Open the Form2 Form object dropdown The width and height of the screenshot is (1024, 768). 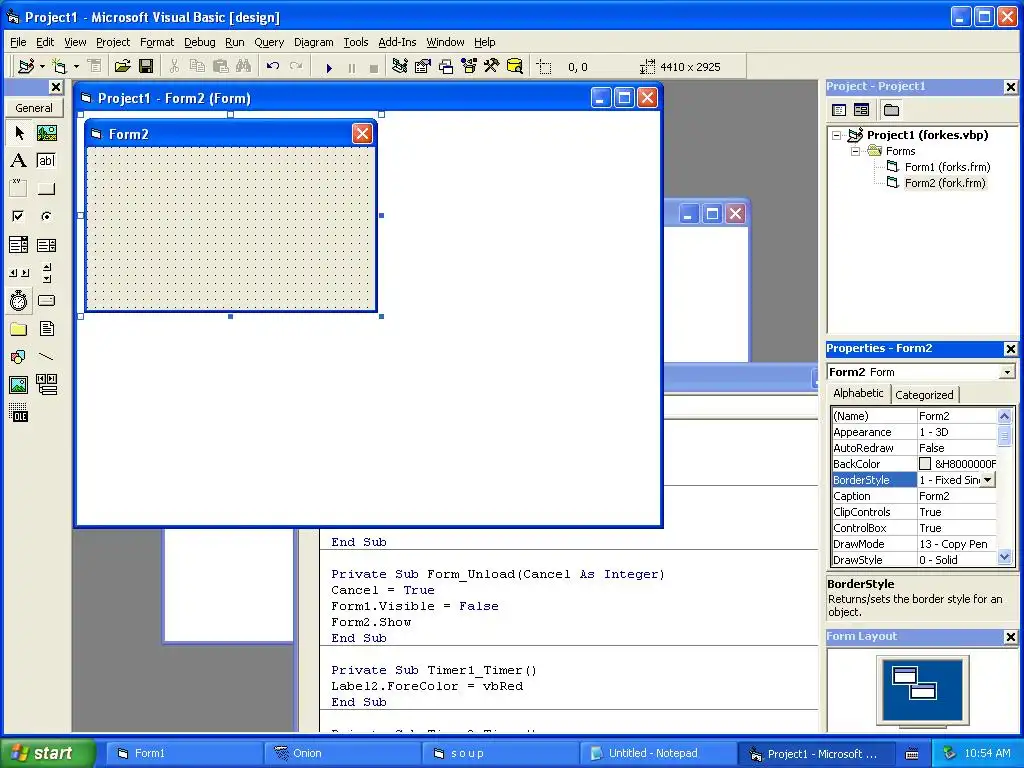[1007, 372]
